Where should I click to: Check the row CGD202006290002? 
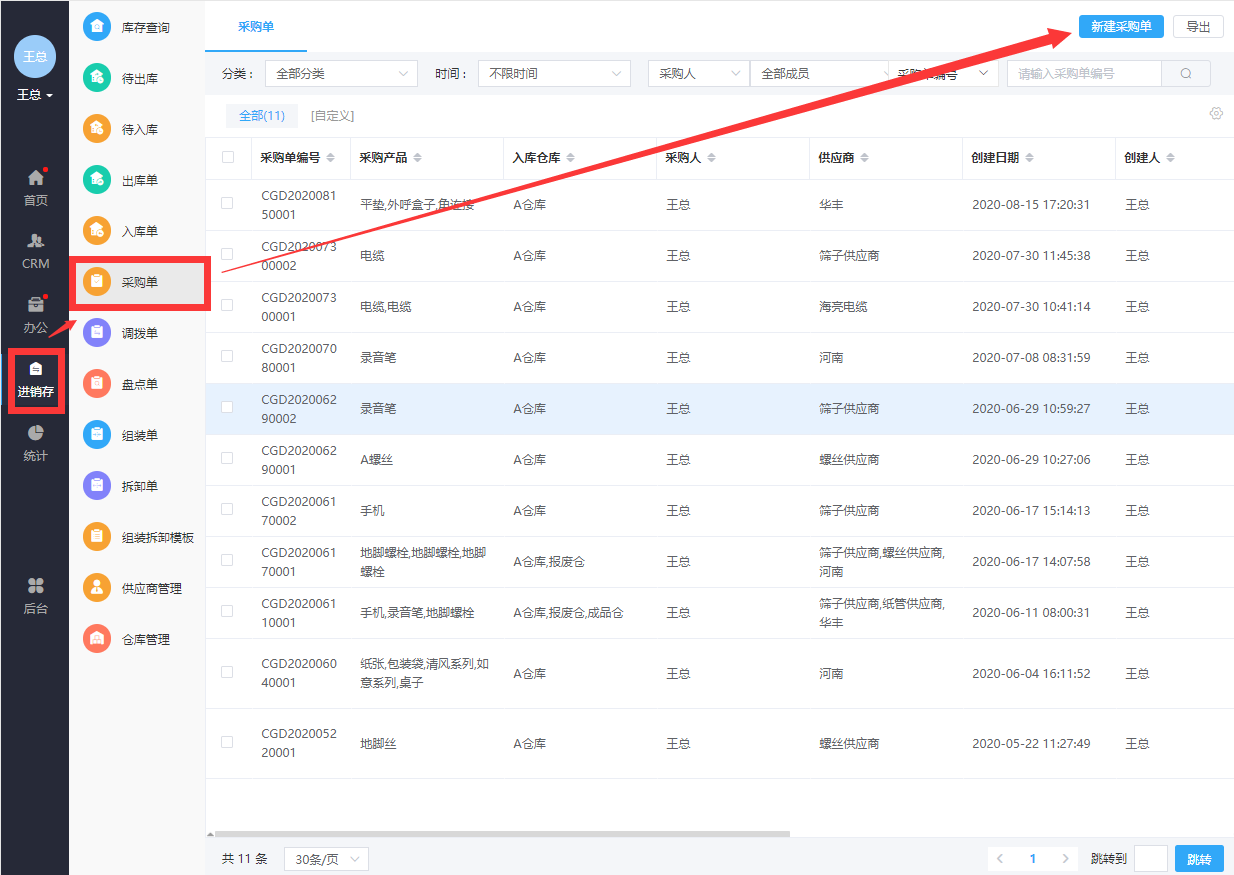pos(227,407)
